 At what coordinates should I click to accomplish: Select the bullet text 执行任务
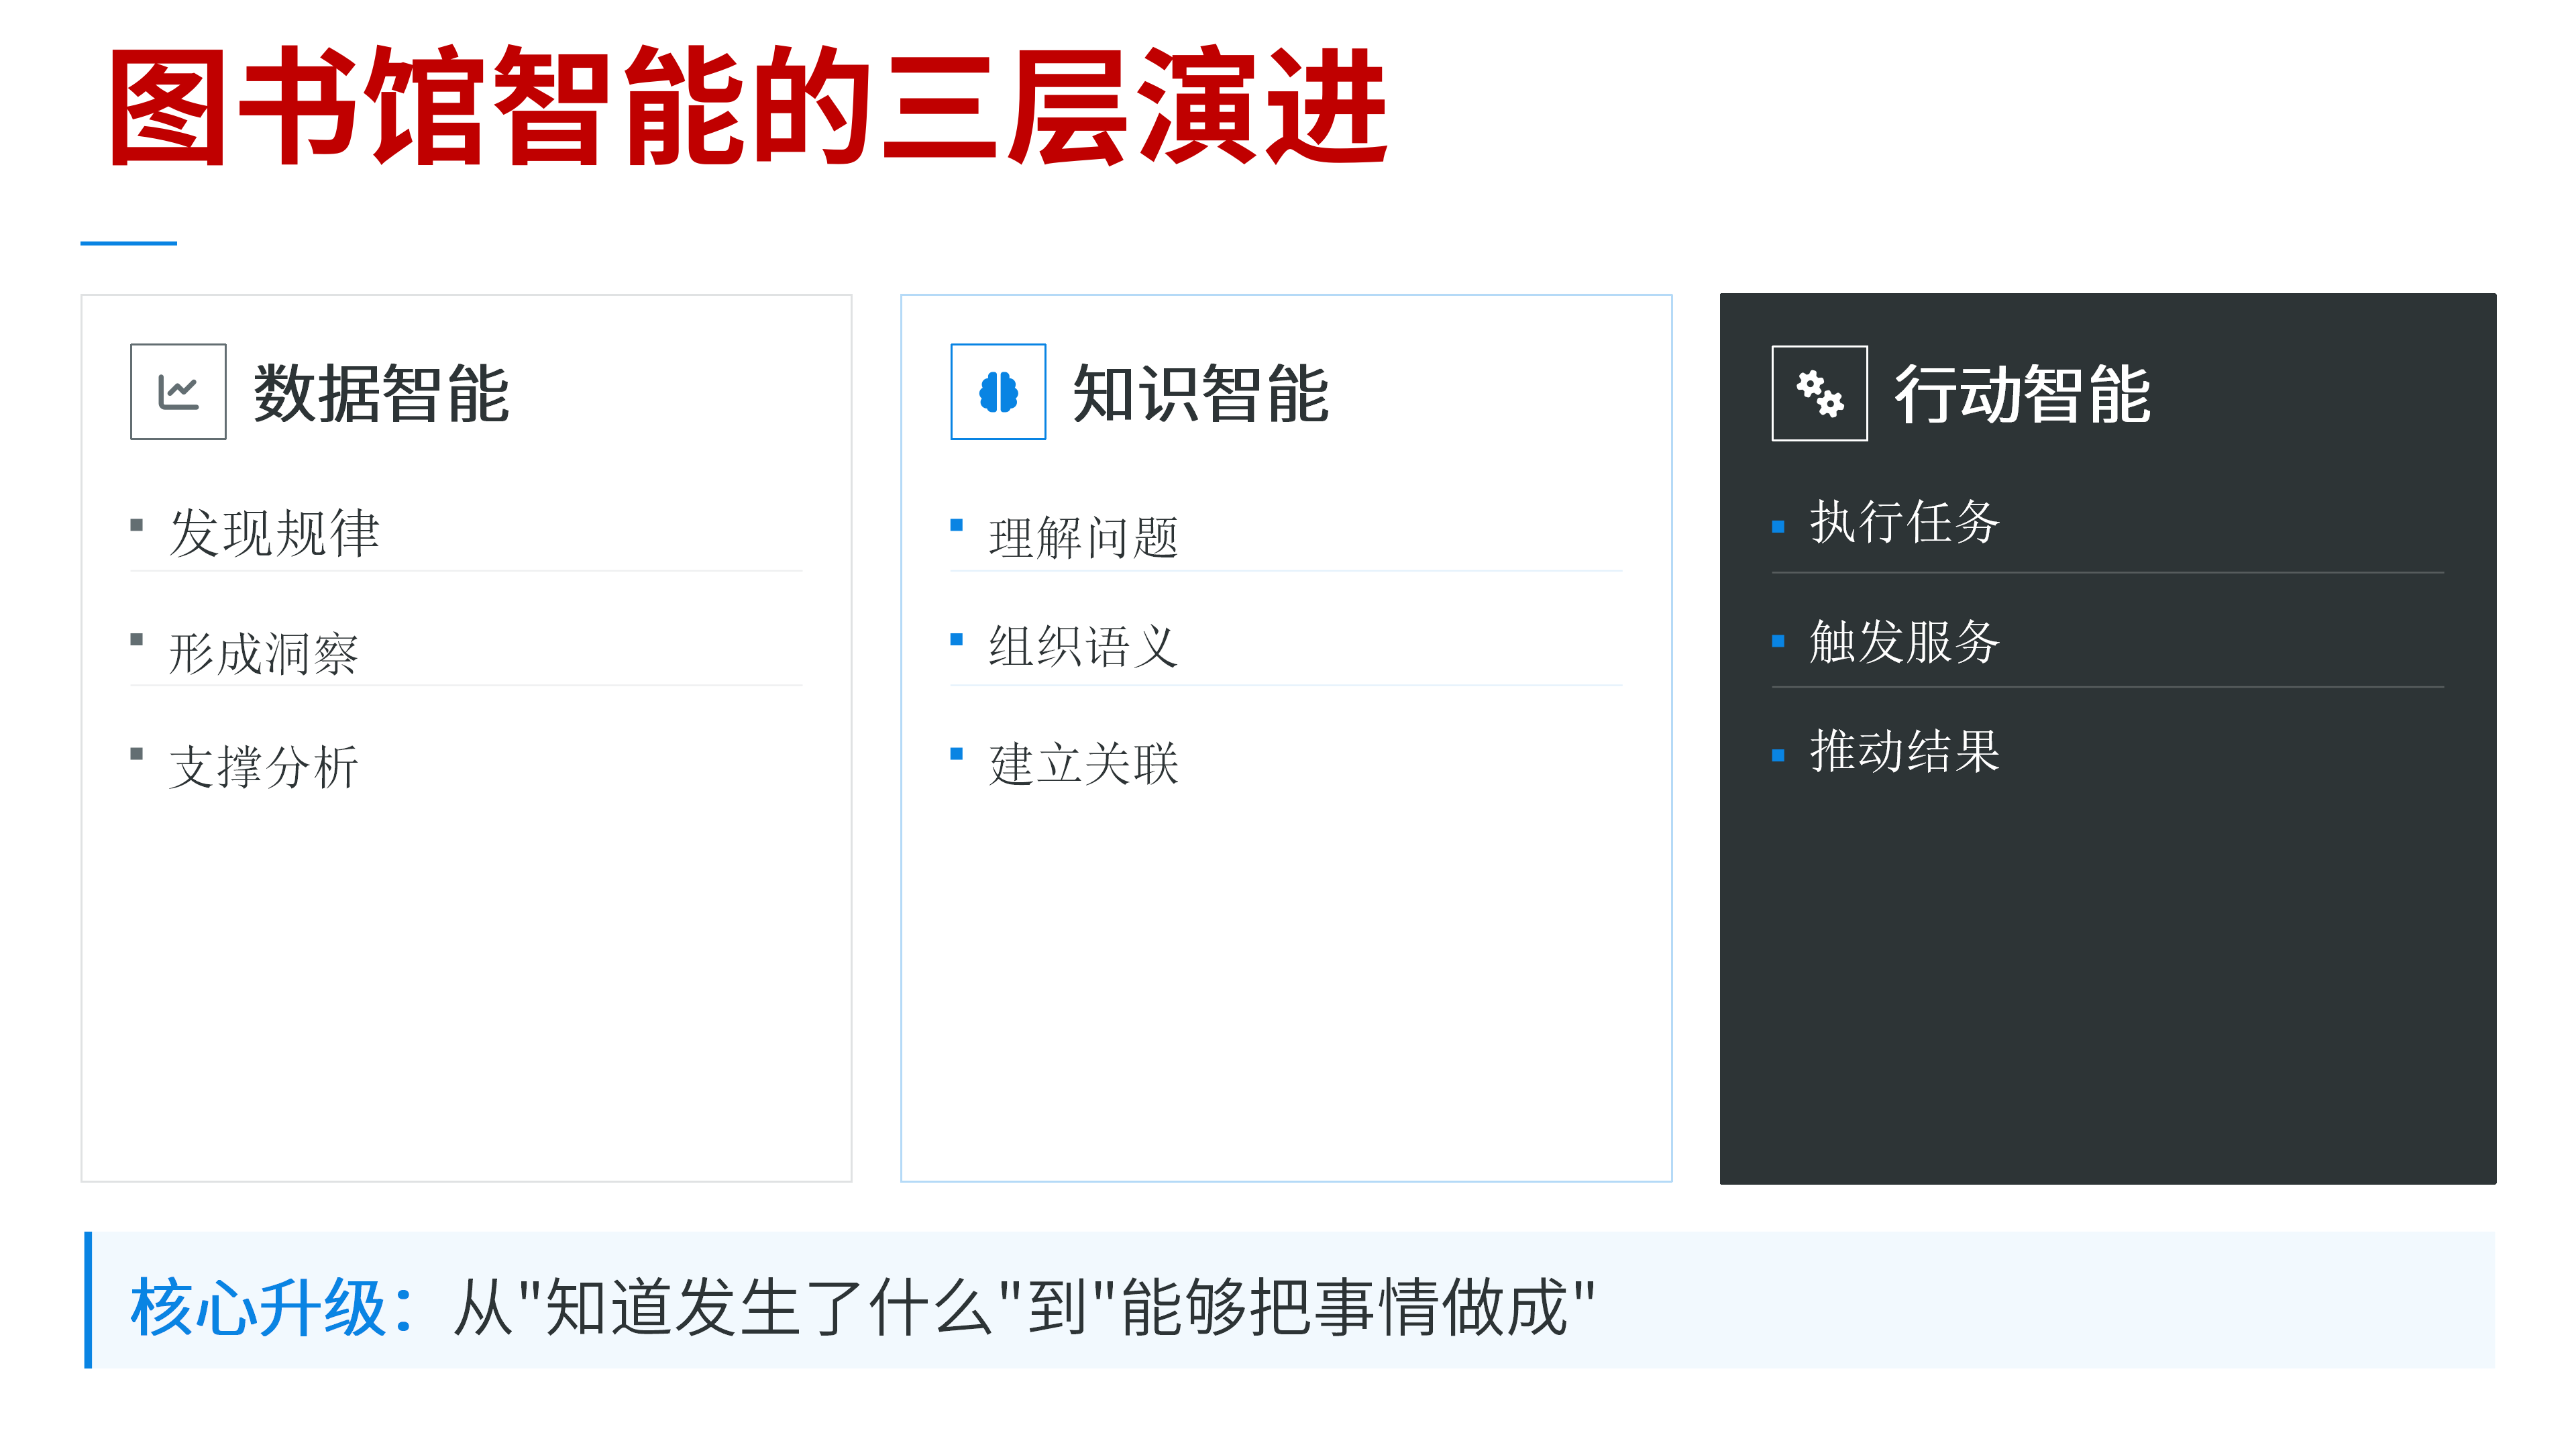click(x=1904, y=522)
